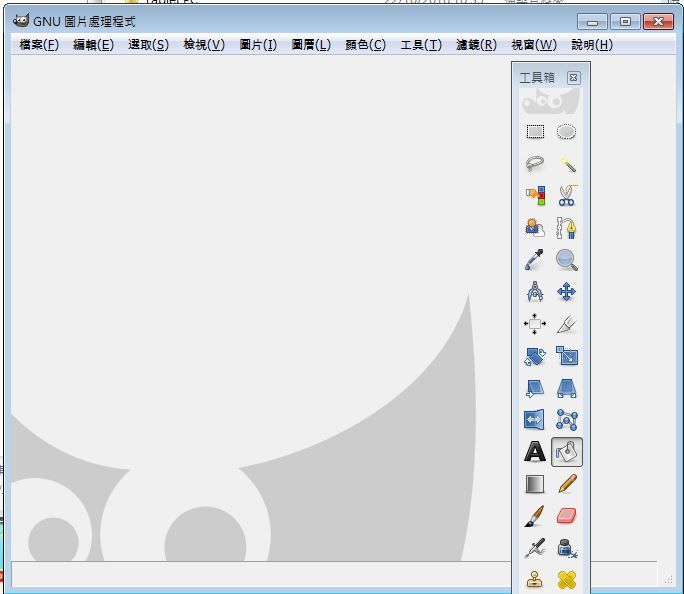The image size is (684, 594).
Task: Select the Scale tool
Action: [566, 356]
